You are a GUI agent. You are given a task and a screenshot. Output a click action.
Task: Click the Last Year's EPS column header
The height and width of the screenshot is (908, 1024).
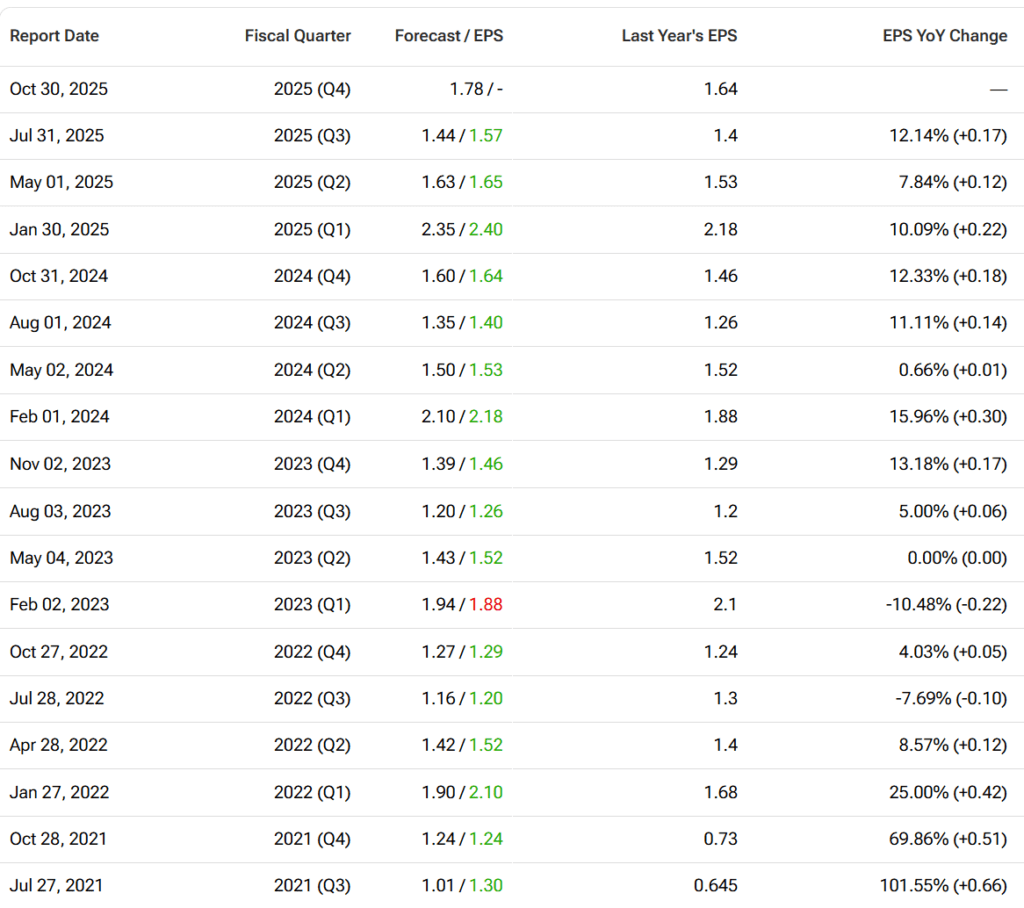point(679,36)
